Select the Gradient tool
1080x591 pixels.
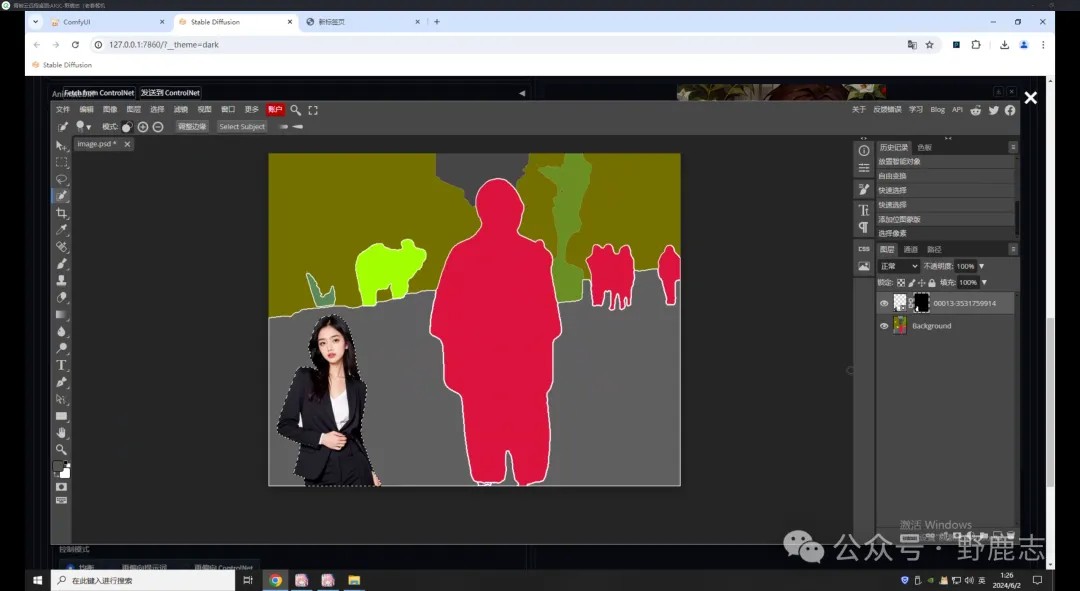(61, 314)
